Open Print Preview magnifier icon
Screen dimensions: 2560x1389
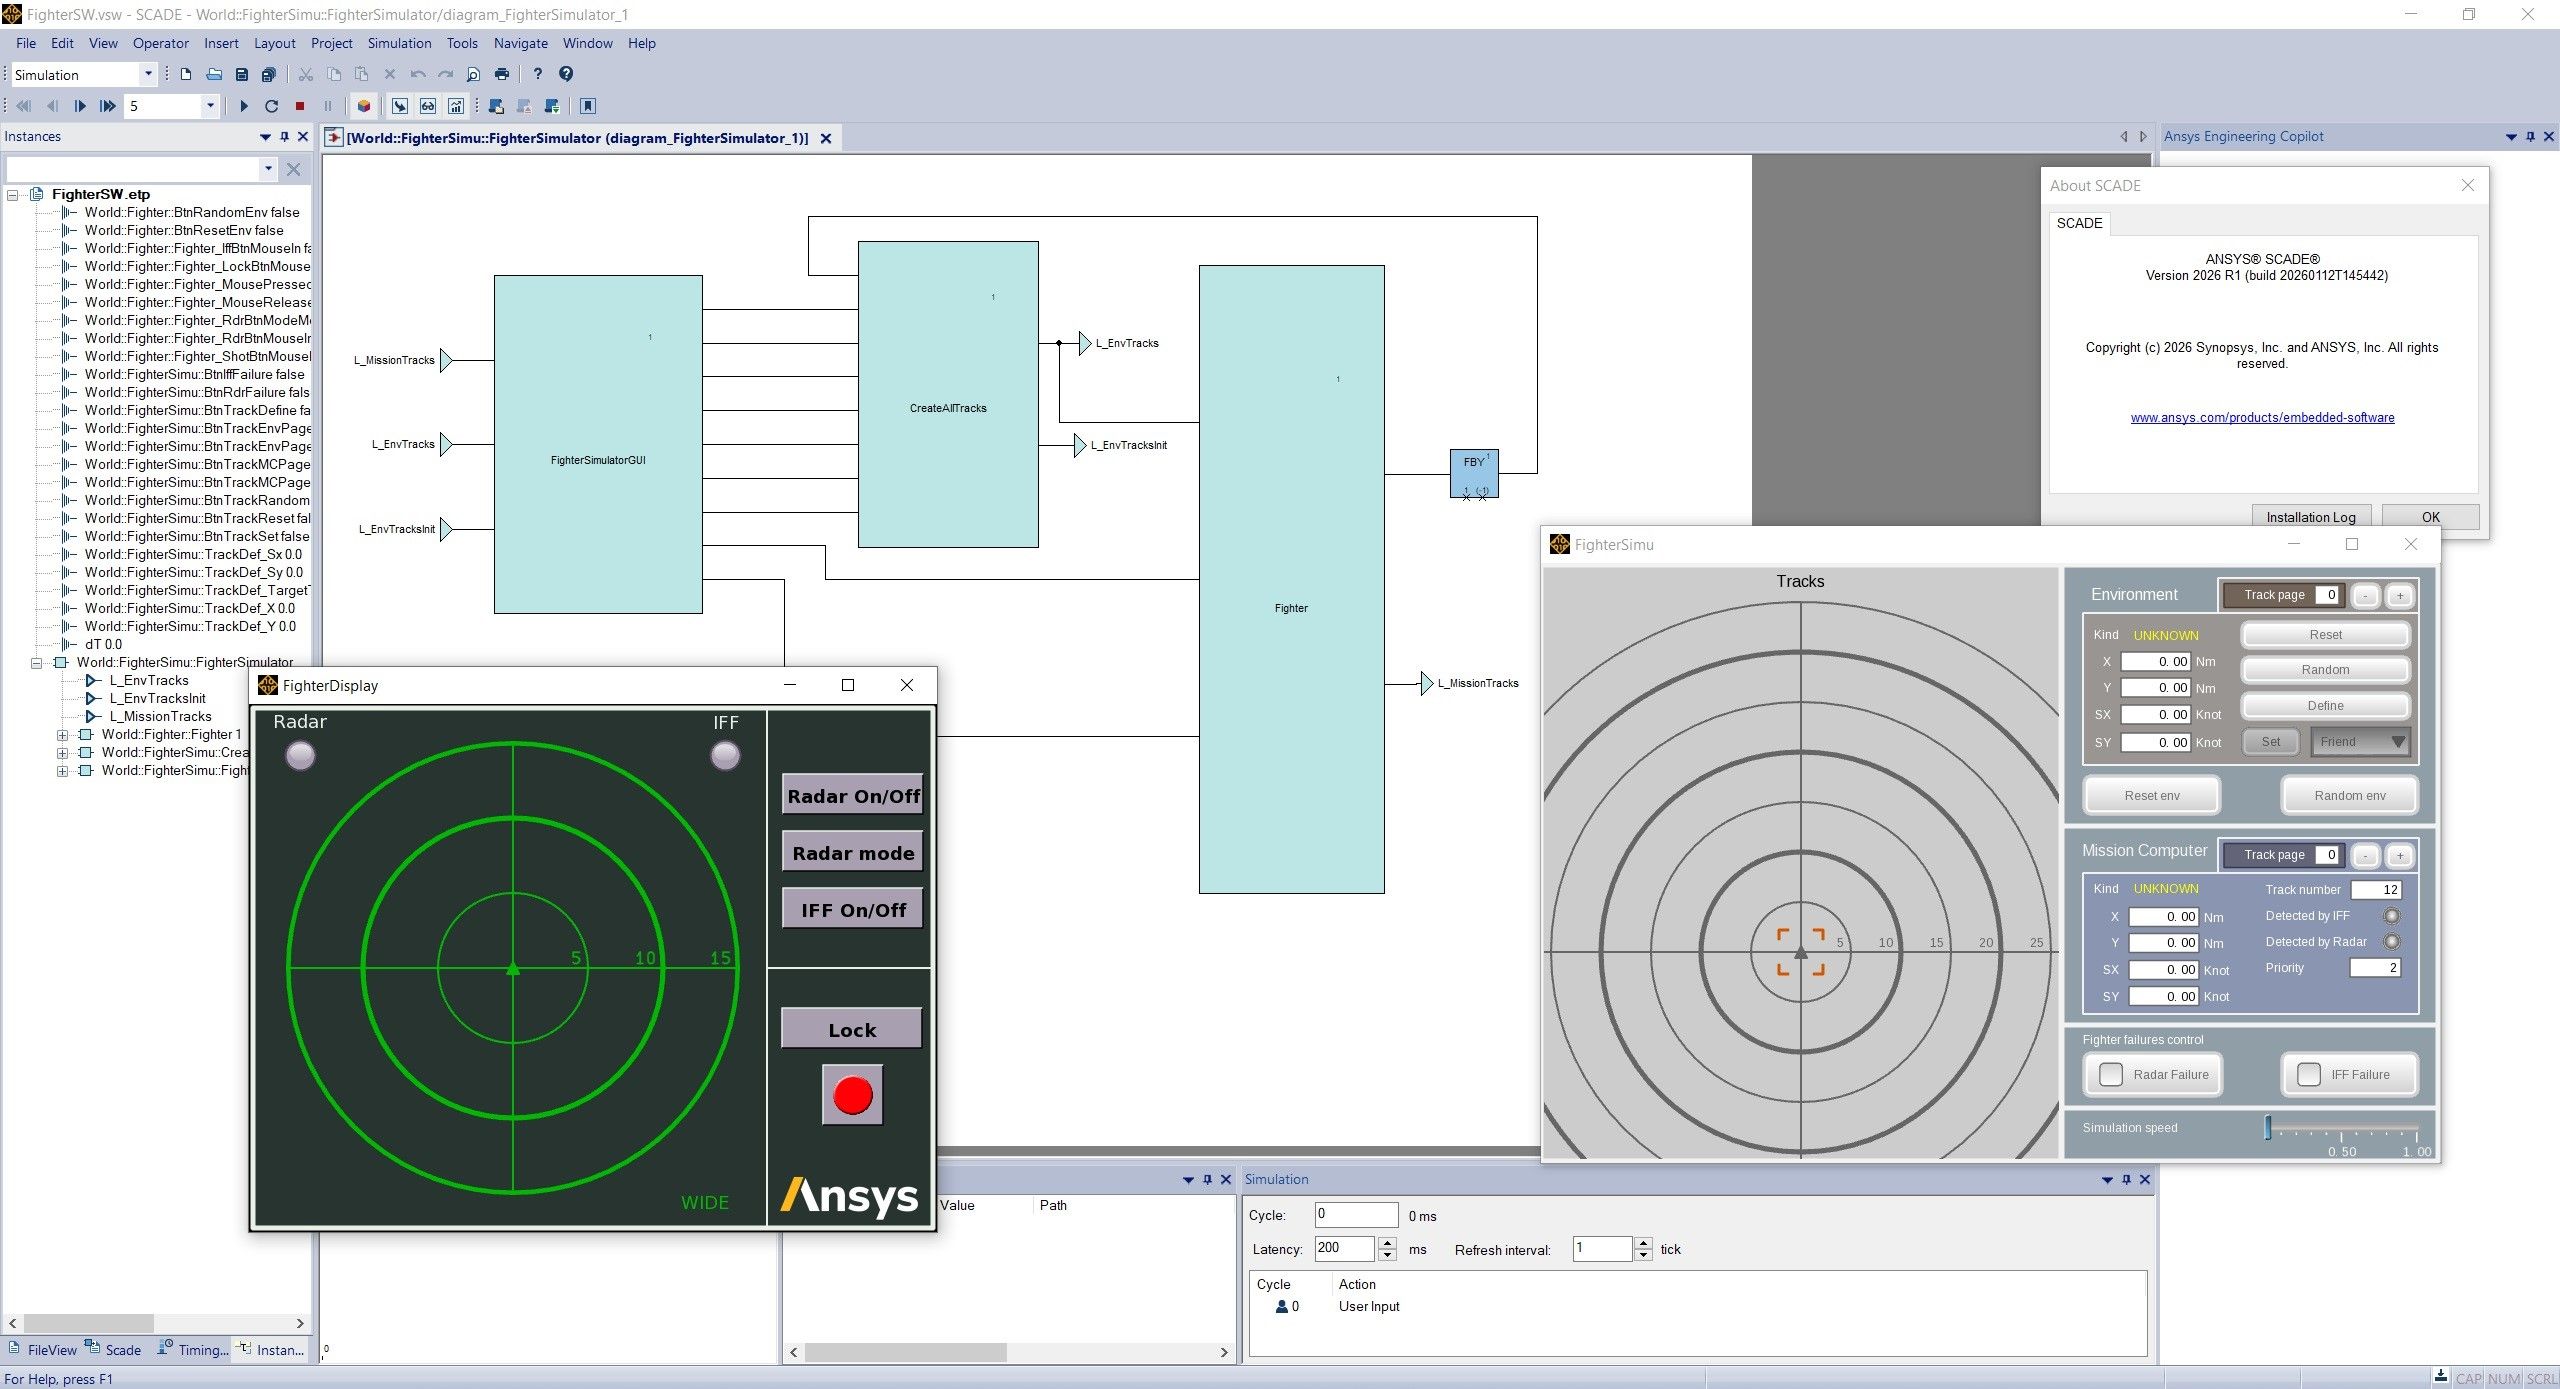click(x=474, y=74)
